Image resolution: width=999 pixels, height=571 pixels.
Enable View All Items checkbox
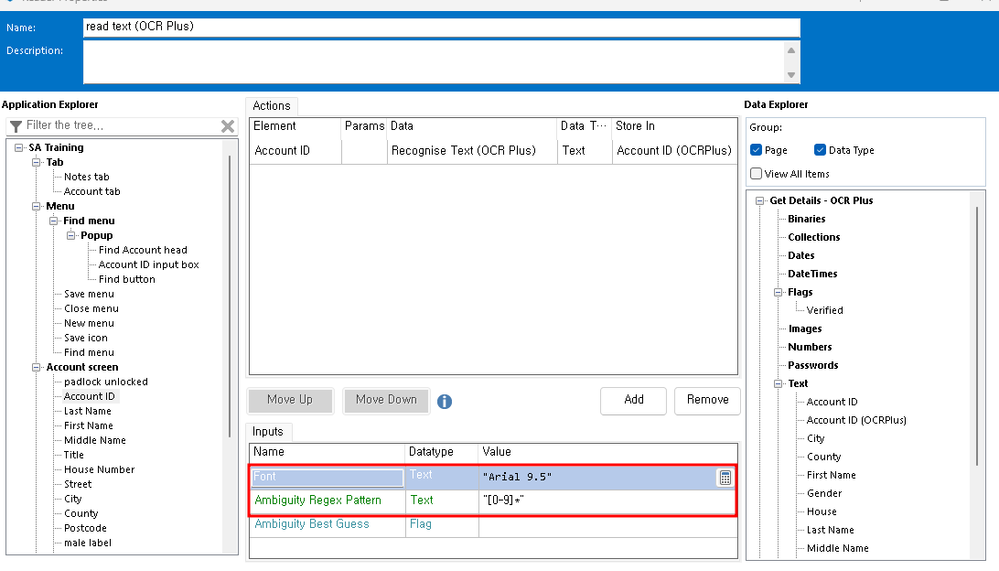756,174
